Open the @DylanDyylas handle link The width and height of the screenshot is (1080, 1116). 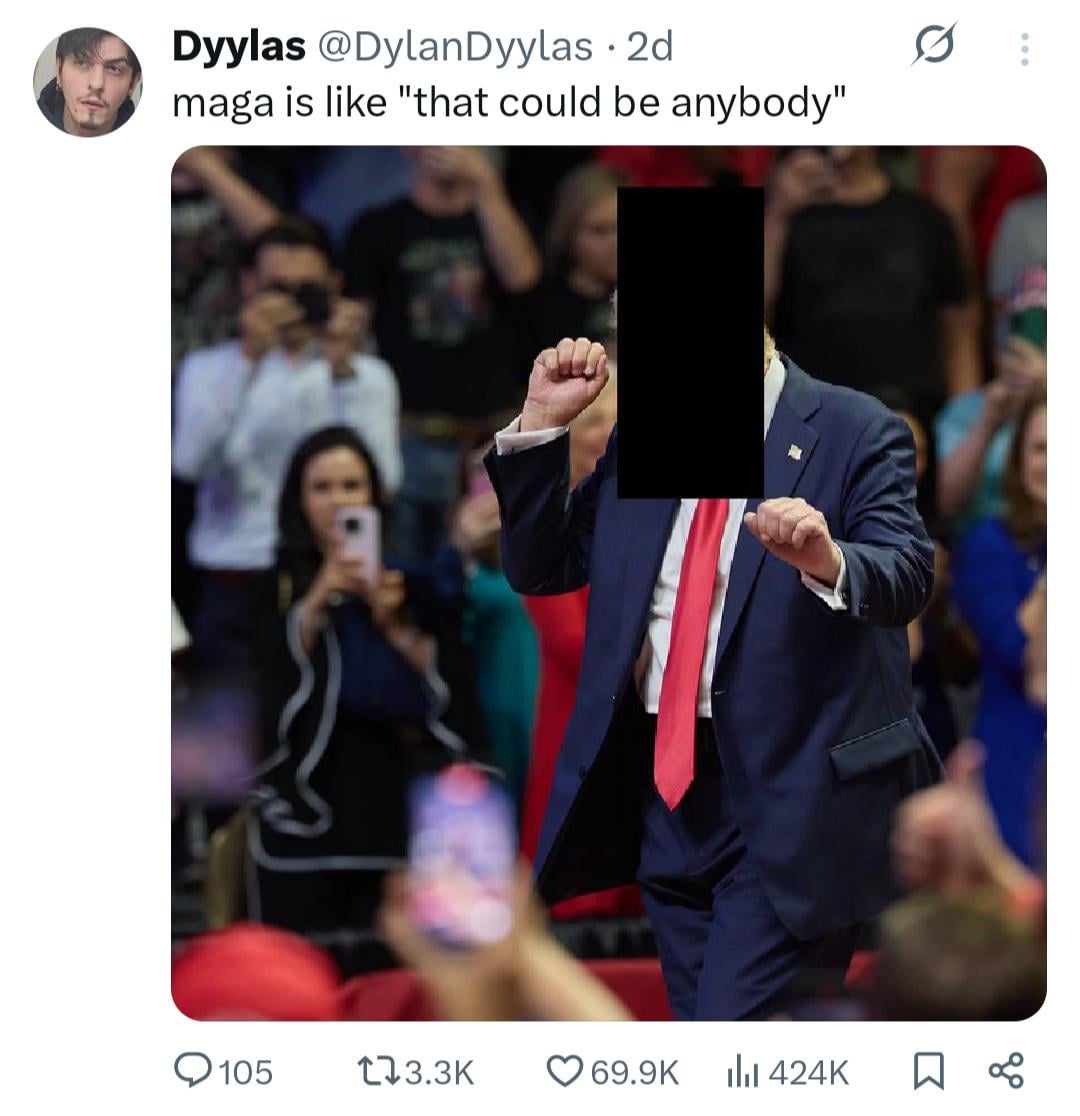[x=454, y=47]
